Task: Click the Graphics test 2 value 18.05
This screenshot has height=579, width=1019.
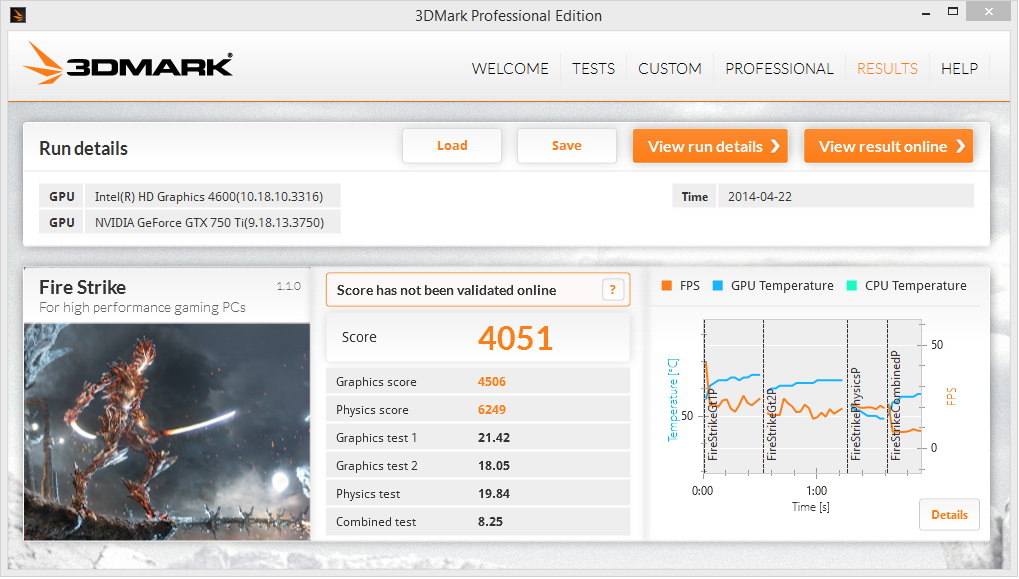Action: (x=494, y=465)
